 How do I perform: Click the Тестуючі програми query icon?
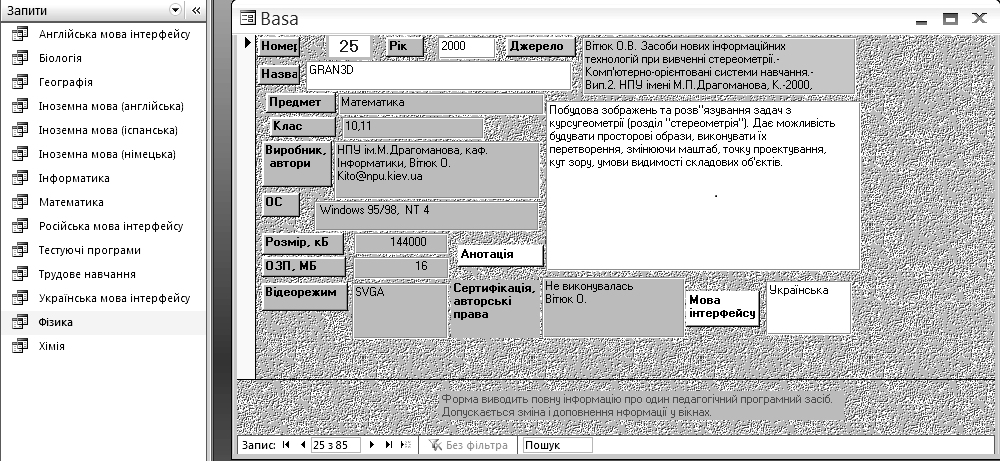tap(20, 250)
